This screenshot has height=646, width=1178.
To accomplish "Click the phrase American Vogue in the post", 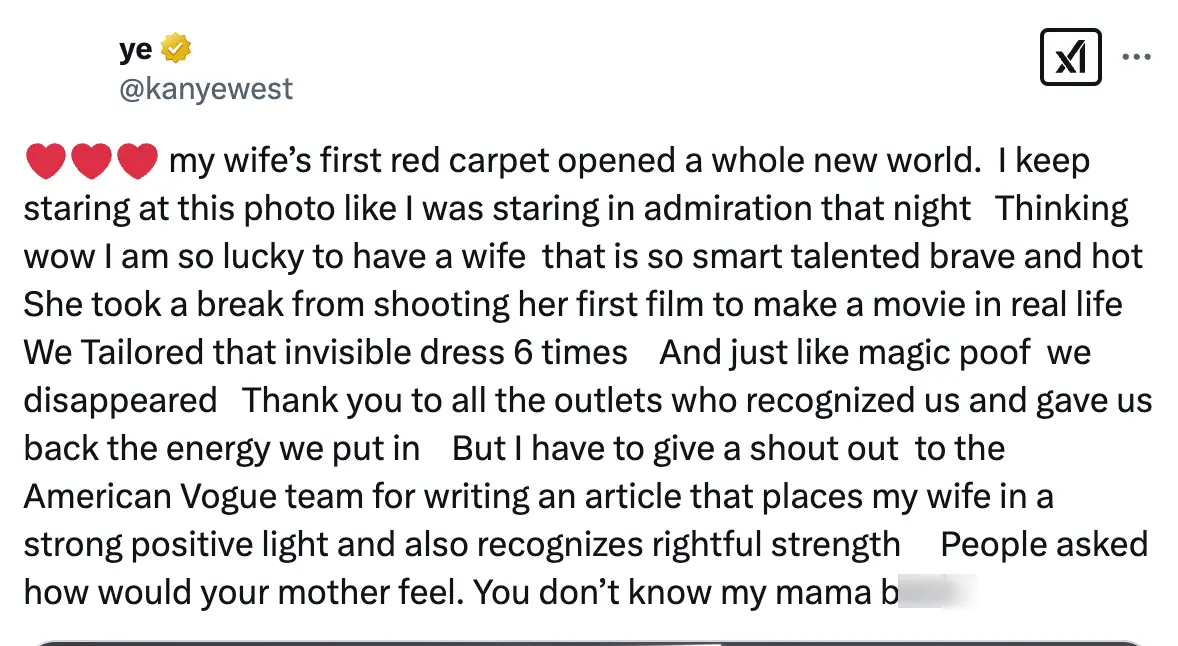I will pyautogui.click(x=147, y=495).
